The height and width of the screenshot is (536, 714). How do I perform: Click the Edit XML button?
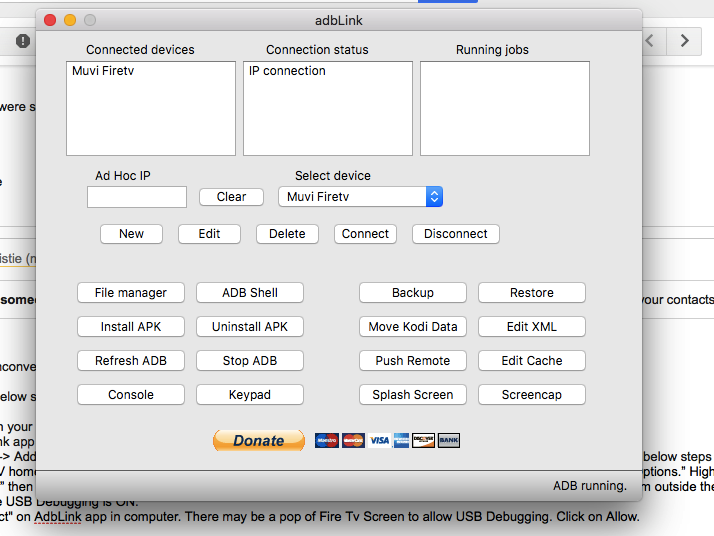[x=531, y=327]
